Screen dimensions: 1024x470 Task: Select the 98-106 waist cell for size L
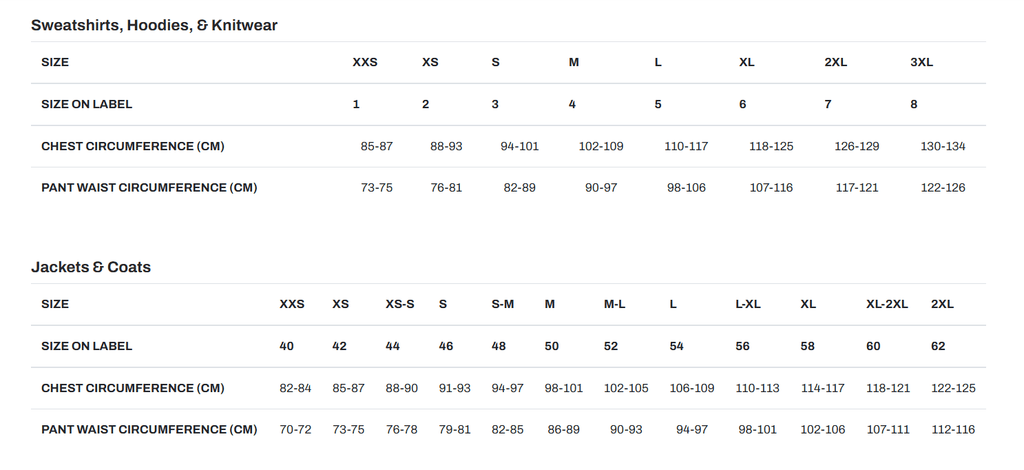tap(686, 187)
